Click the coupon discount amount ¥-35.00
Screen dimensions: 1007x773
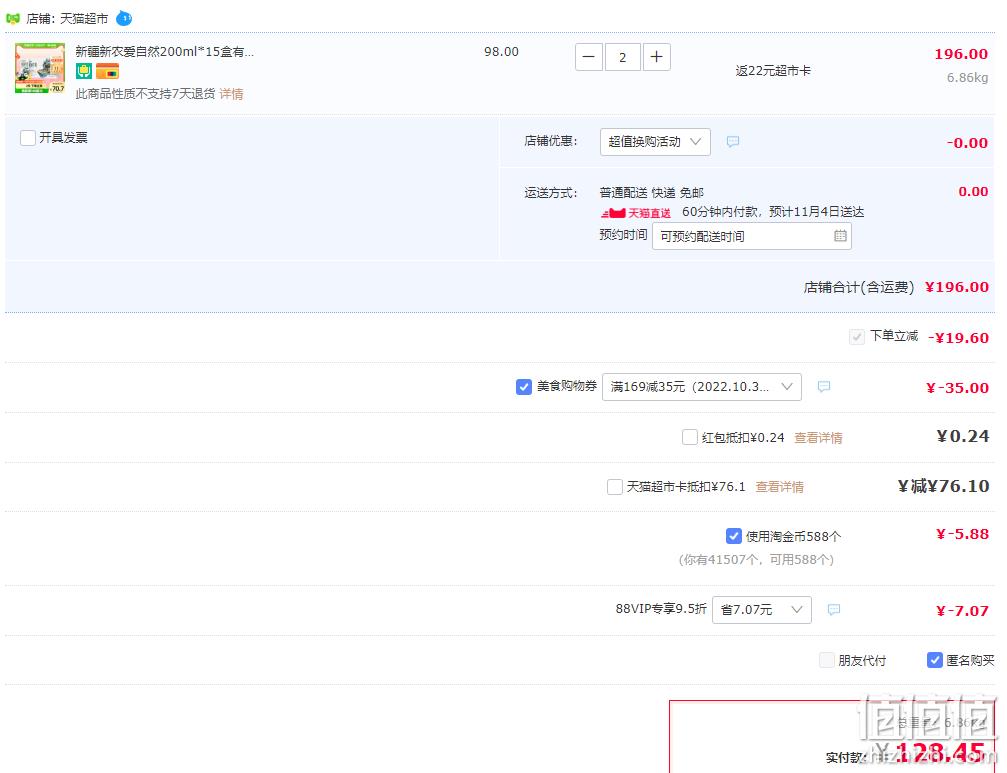(958, 388)
